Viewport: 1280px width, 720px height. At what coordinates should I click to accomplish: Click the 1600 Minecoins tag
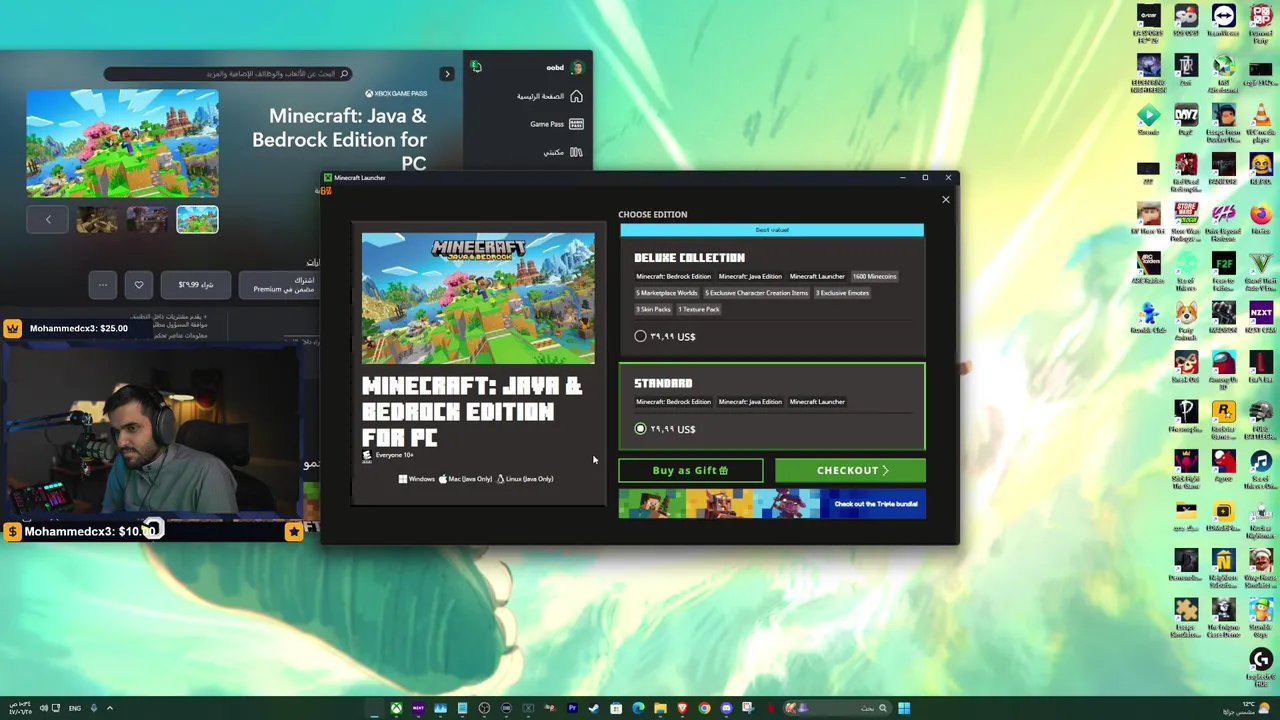click(x=874, y=276)
